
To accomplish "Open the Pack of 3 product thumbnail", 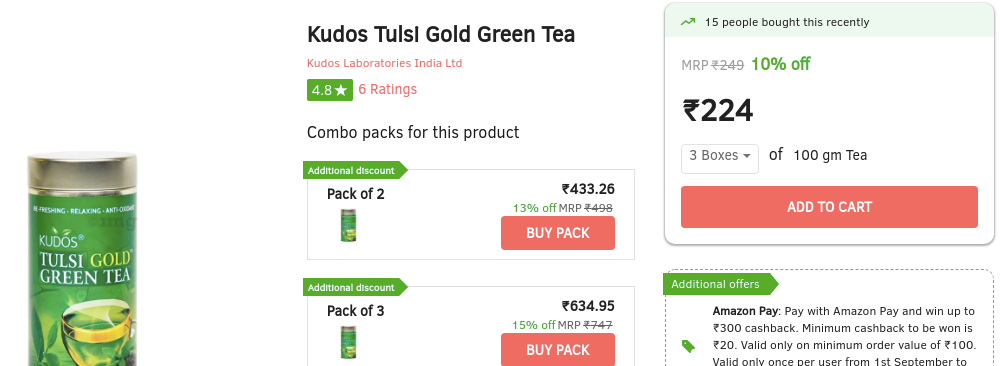I will click(x=348, y=342).
